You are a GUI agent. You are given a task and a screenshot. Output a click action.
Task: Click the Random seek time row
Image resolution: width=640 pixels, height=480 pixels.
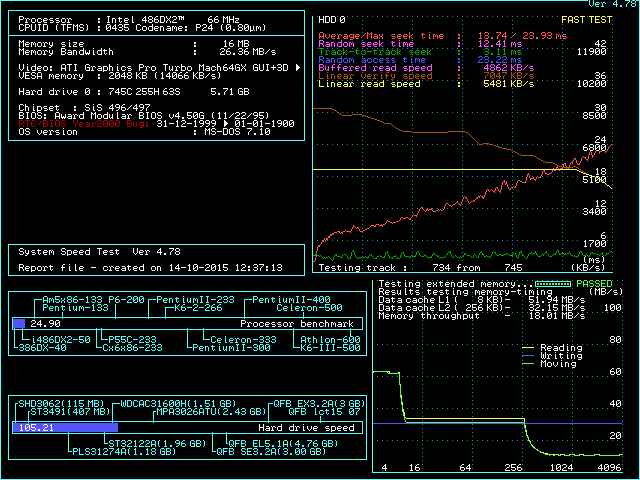tap(420, 44)
